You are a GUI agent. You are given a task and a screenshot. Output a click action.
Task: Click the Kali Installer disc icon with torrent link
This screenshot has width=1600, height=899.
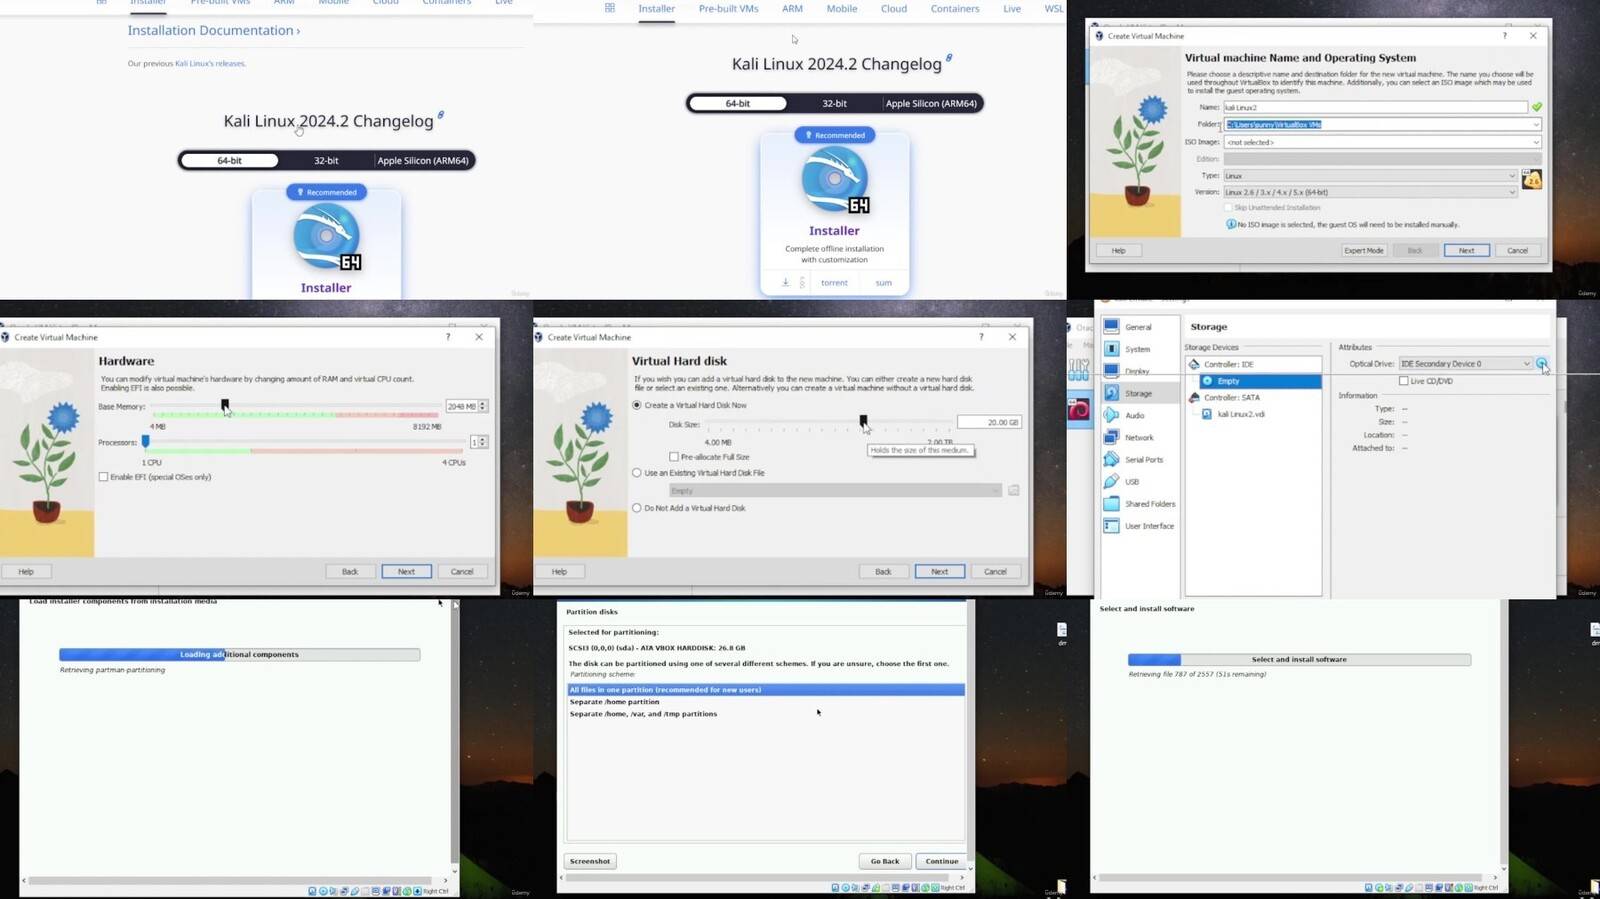click(x=835, y=180)
